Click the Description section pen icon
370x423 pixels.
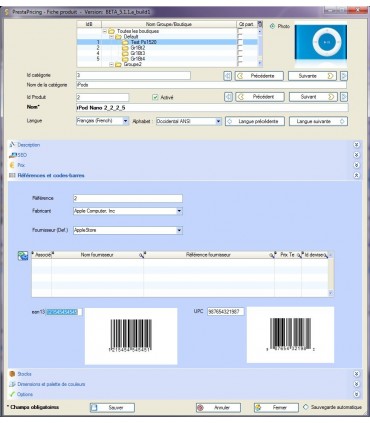[12, 145]
